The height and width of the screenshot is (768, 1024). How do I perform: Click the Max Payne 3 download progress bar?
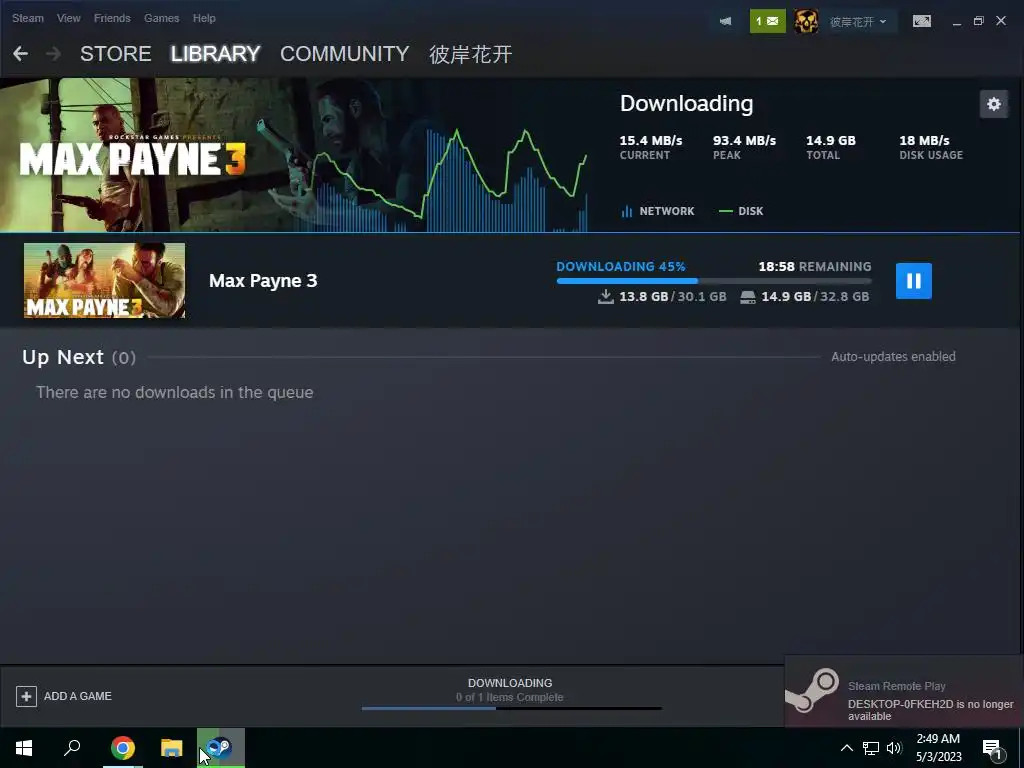pyautogui.click(x=714, y=281)
